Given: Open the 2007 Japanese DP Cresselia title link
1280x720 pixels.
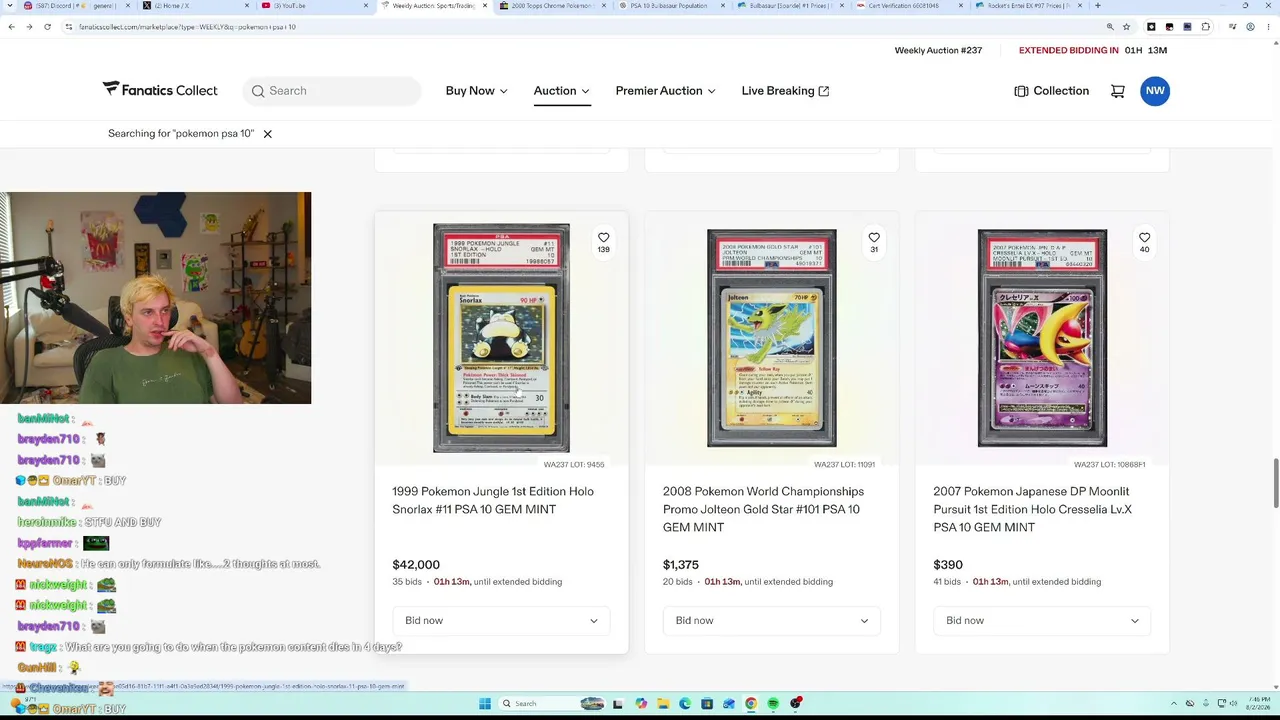Looking at the screenshot, I should click(x=1033, y=509).
